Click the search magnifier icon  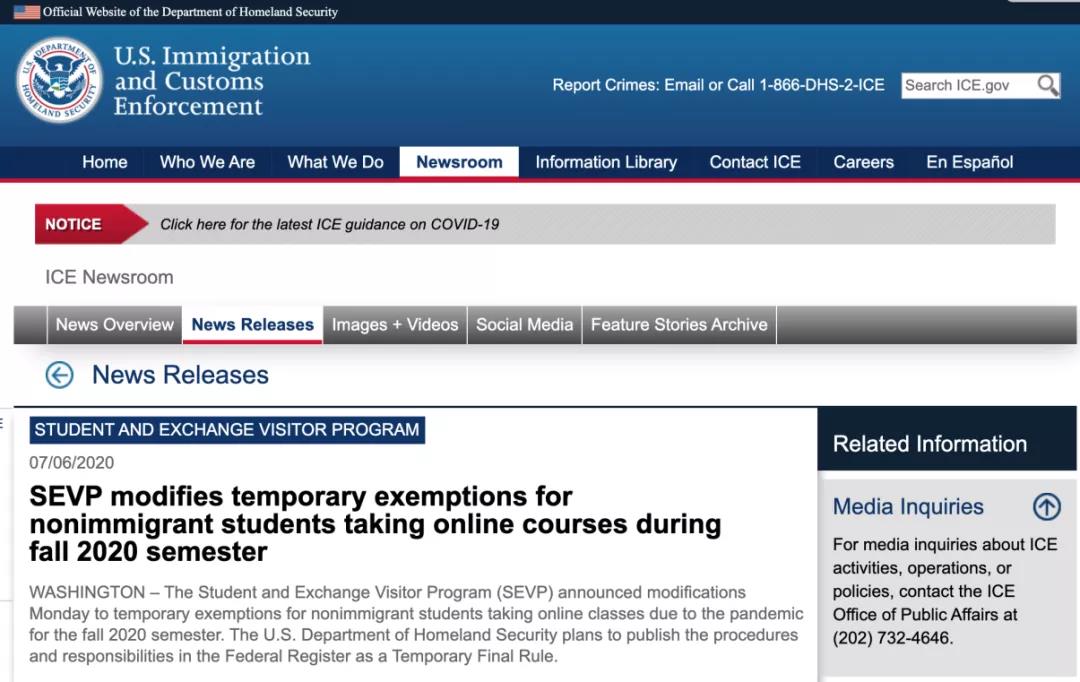click(x=1047, y=86)
